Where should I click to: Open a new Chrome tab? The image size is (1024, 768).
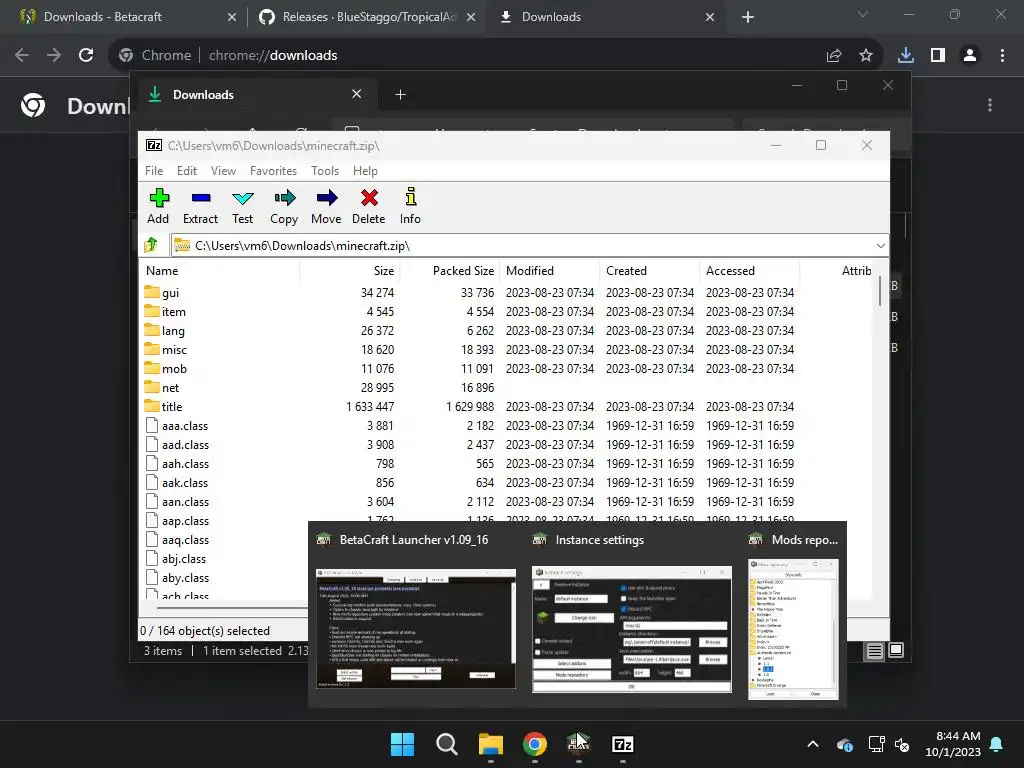tap(748, 17)
